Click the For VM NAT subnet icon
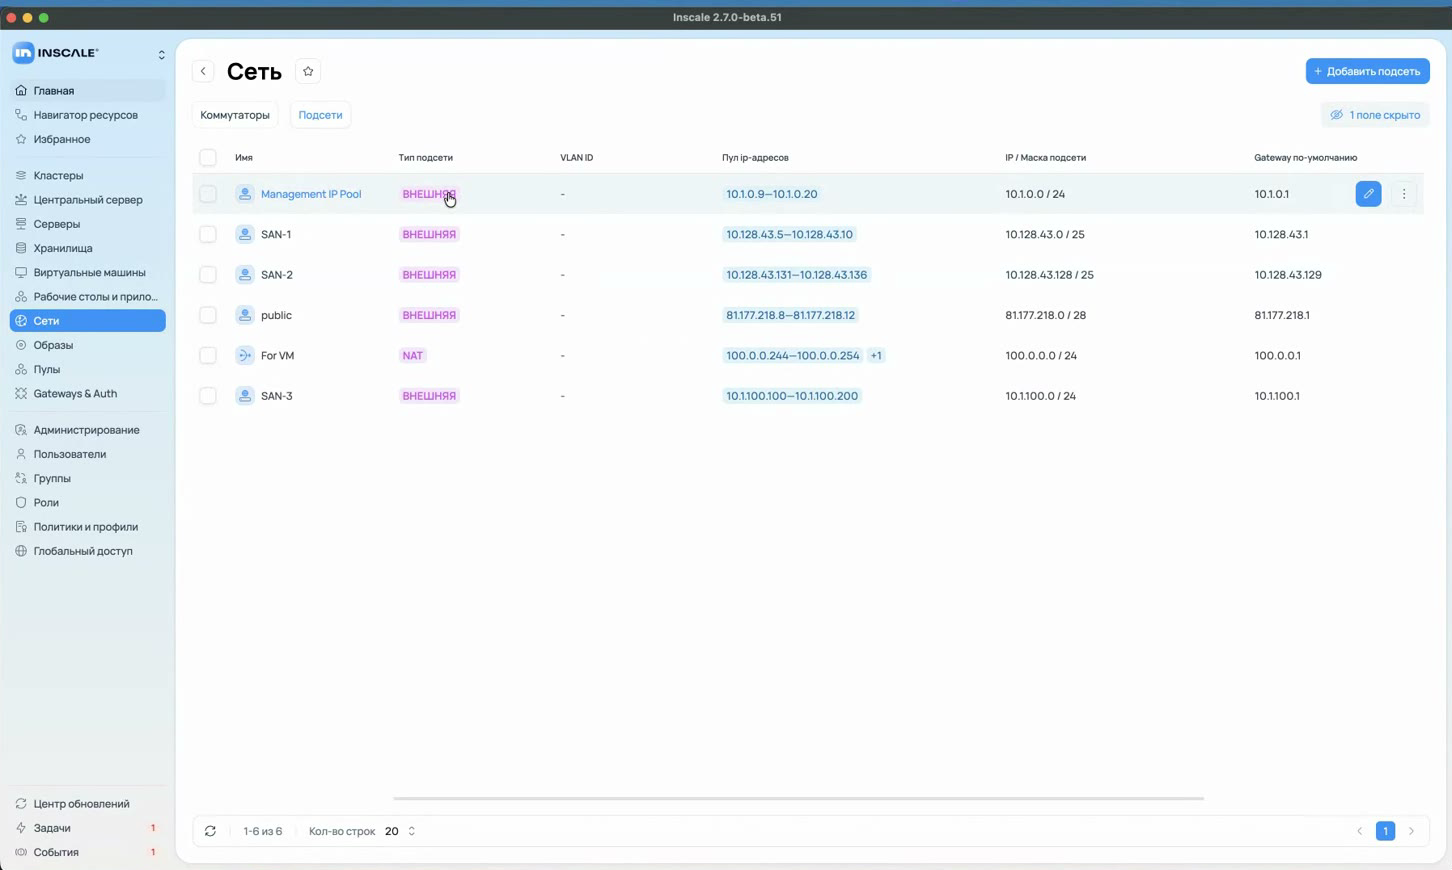Screen dimensions: 1452x870 tap(244, 355)
